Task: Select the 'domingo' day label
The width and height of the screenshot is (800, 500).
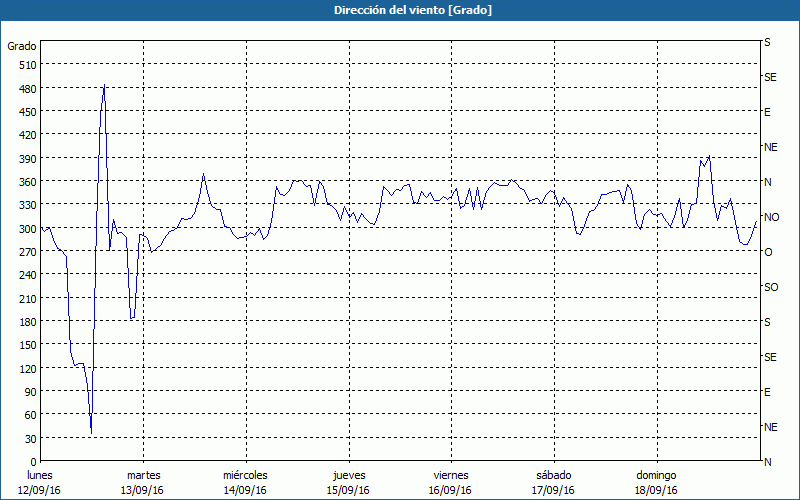Action: [656, 475]
